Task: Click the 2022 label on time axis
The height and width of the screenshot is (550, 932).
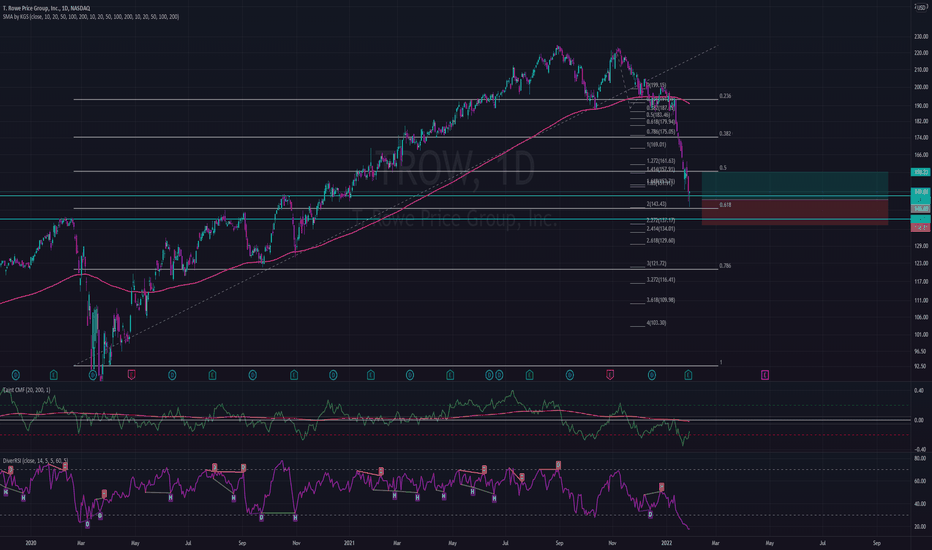Action: coord(667,543)
